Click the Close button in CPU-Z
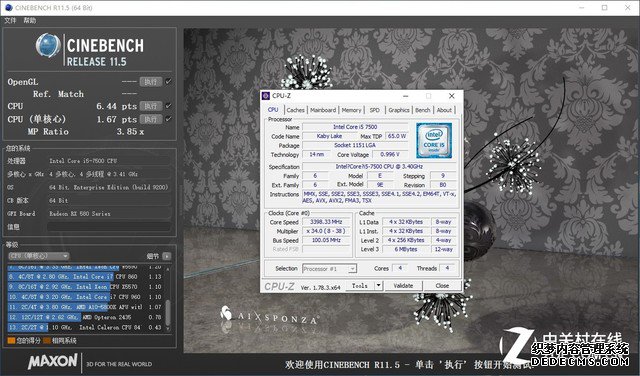This screenshot has height=376, width=640. tap(442, 286)
